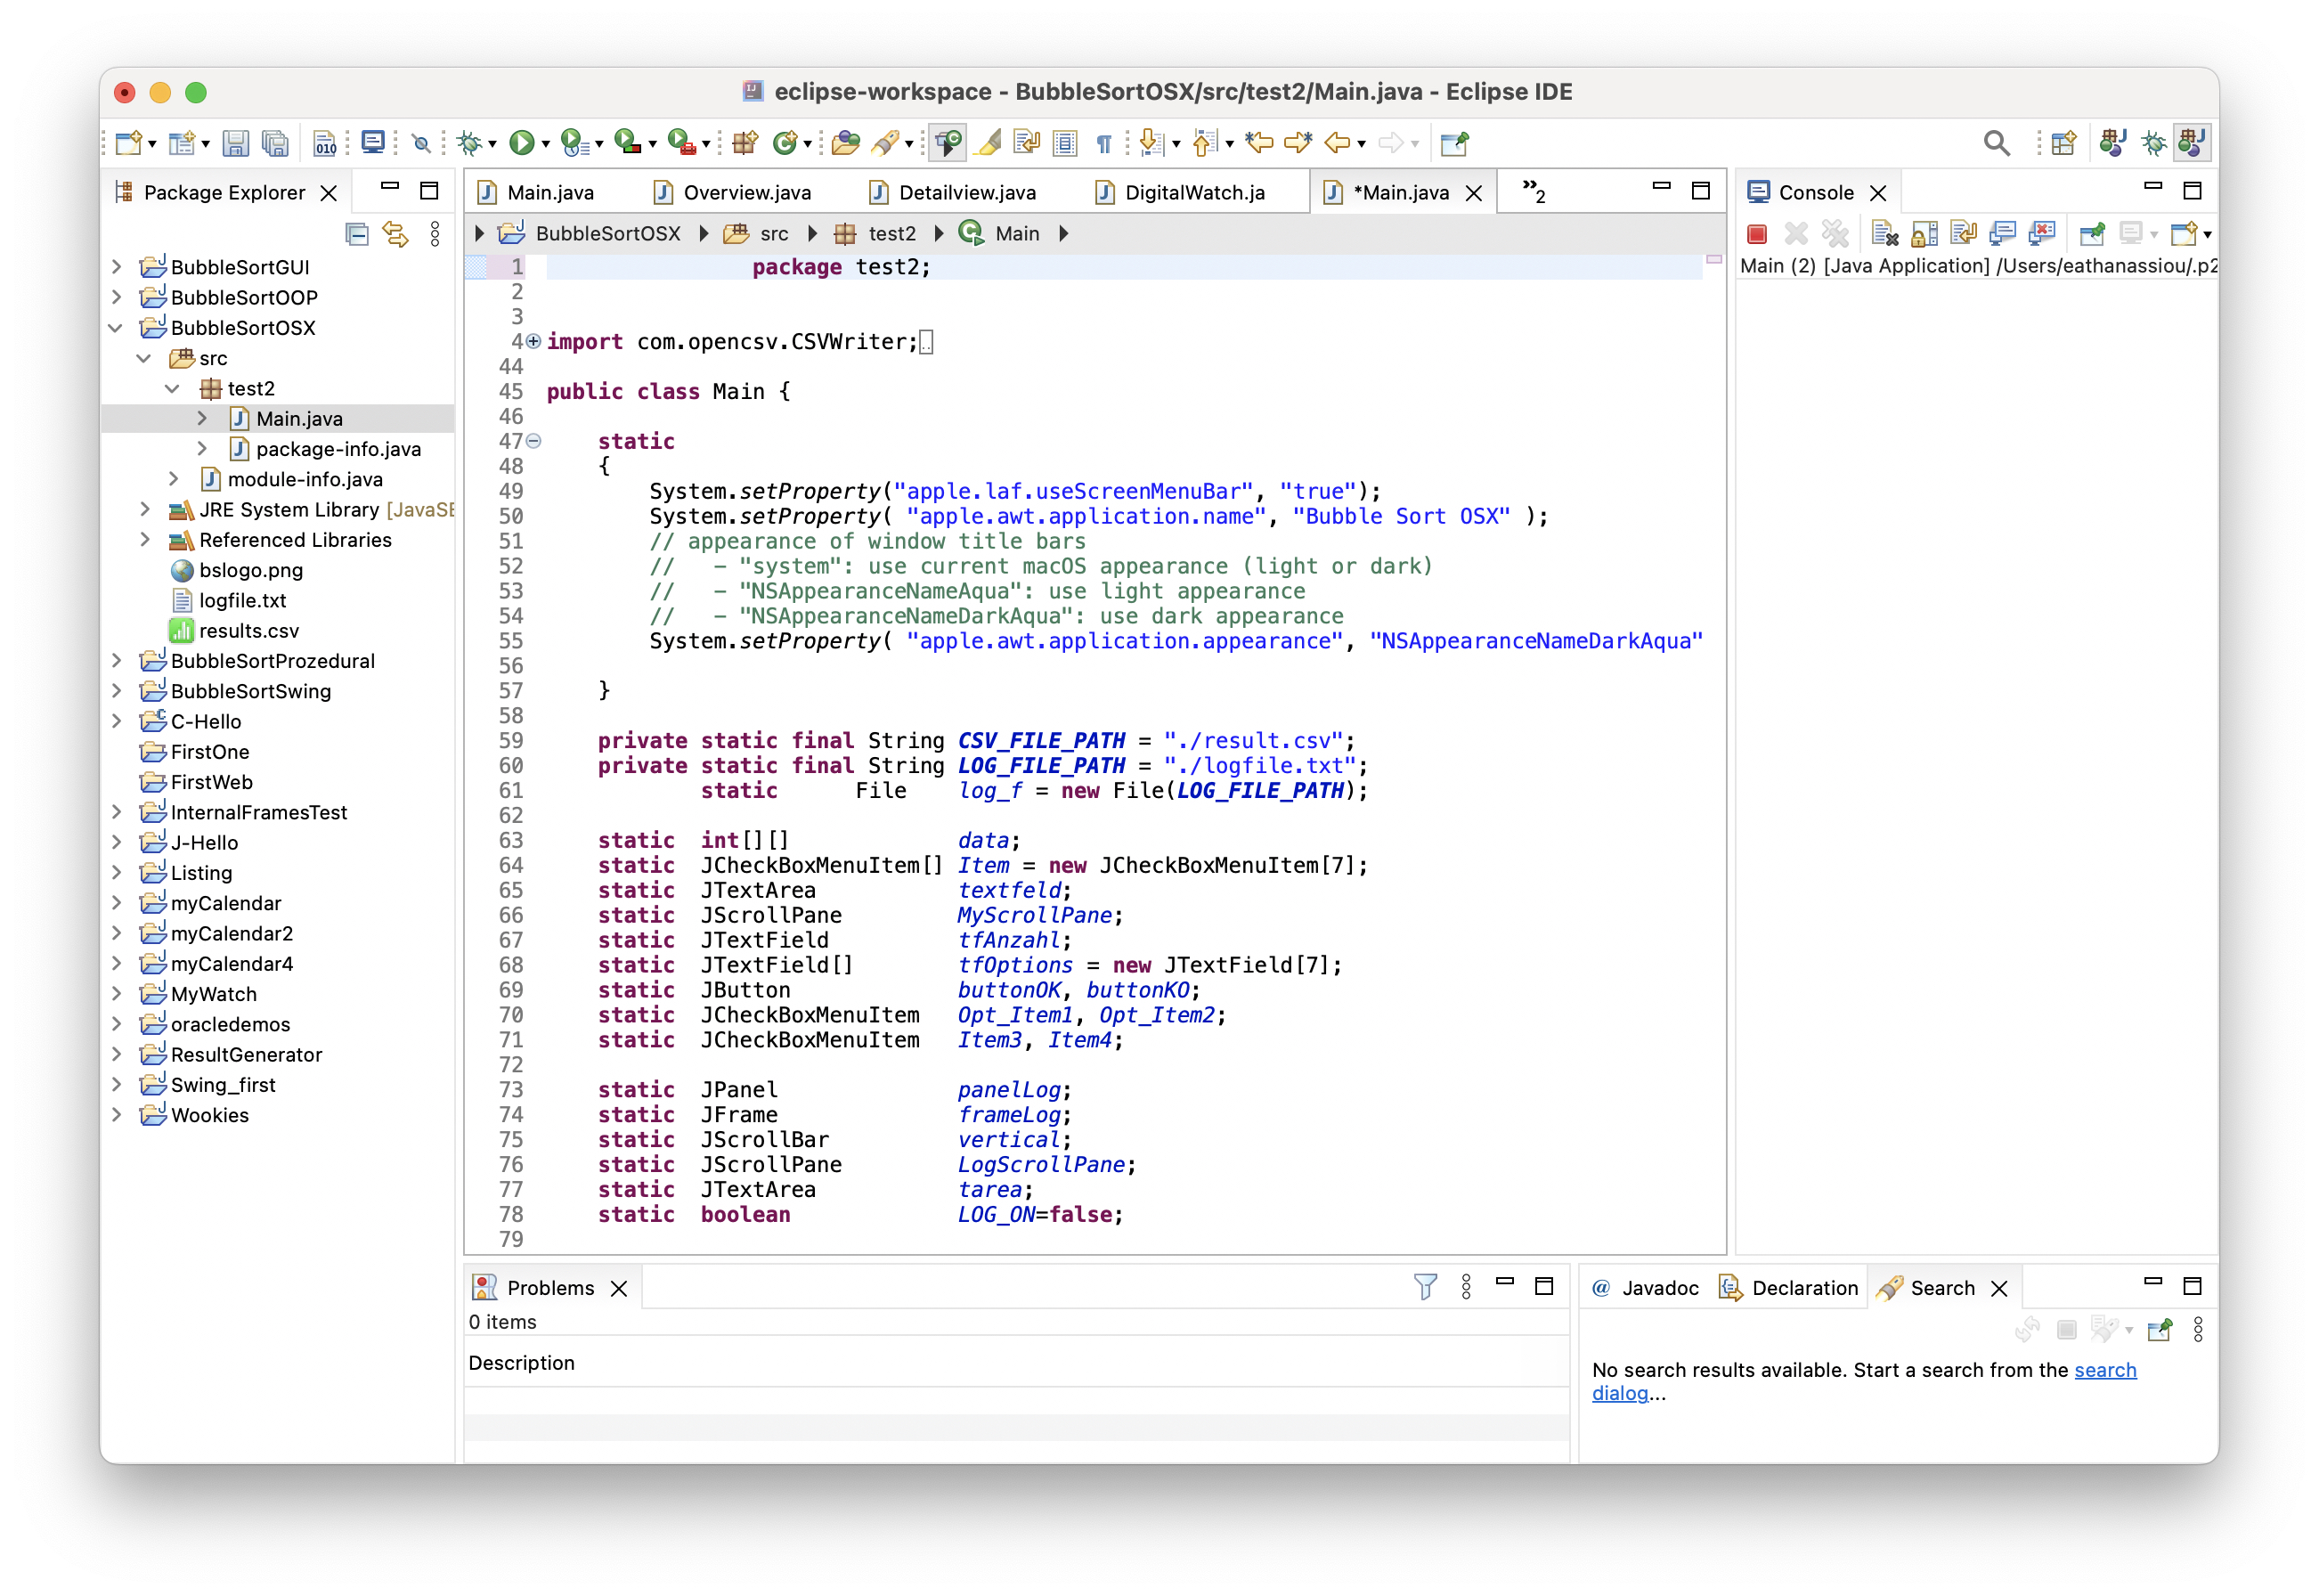Click test2 in the editor breadcrumb

[x=891, y=234]
